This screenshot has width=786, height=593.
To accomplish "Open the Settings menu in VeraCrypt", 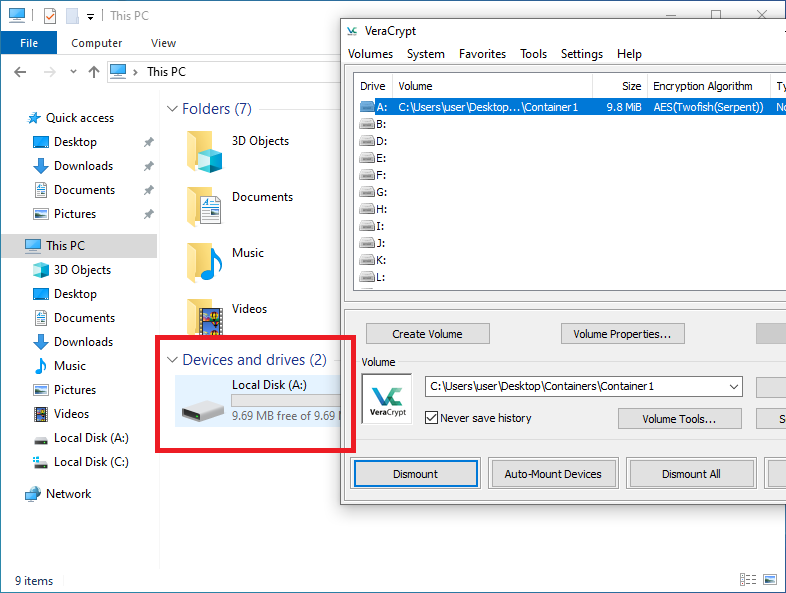I will point(581,54).
